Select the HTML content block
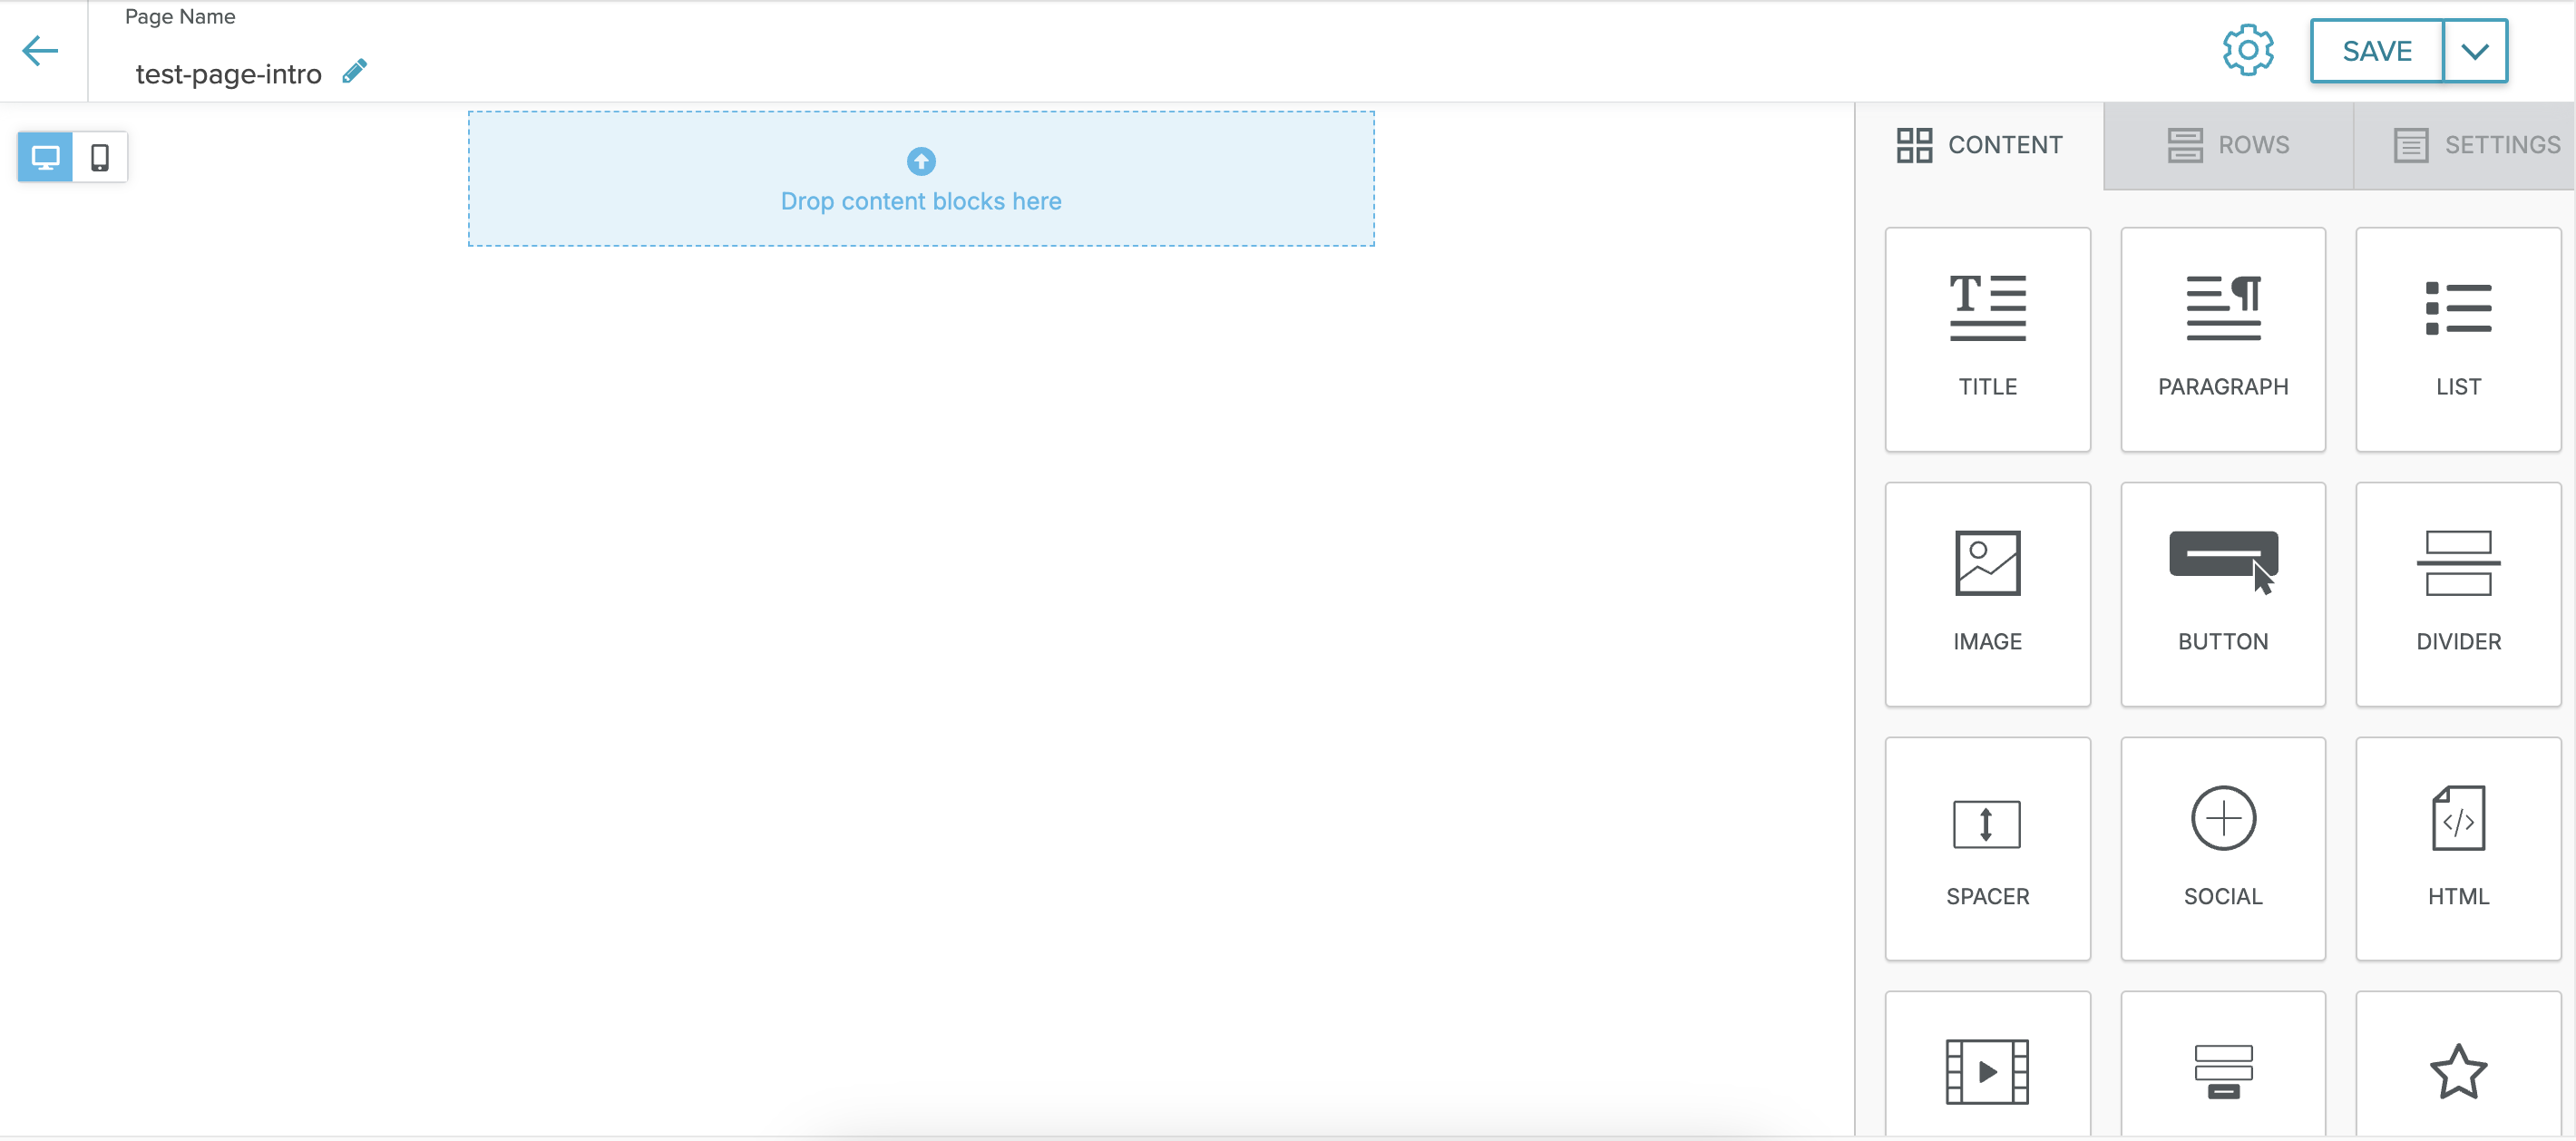 click(2457, 849)
